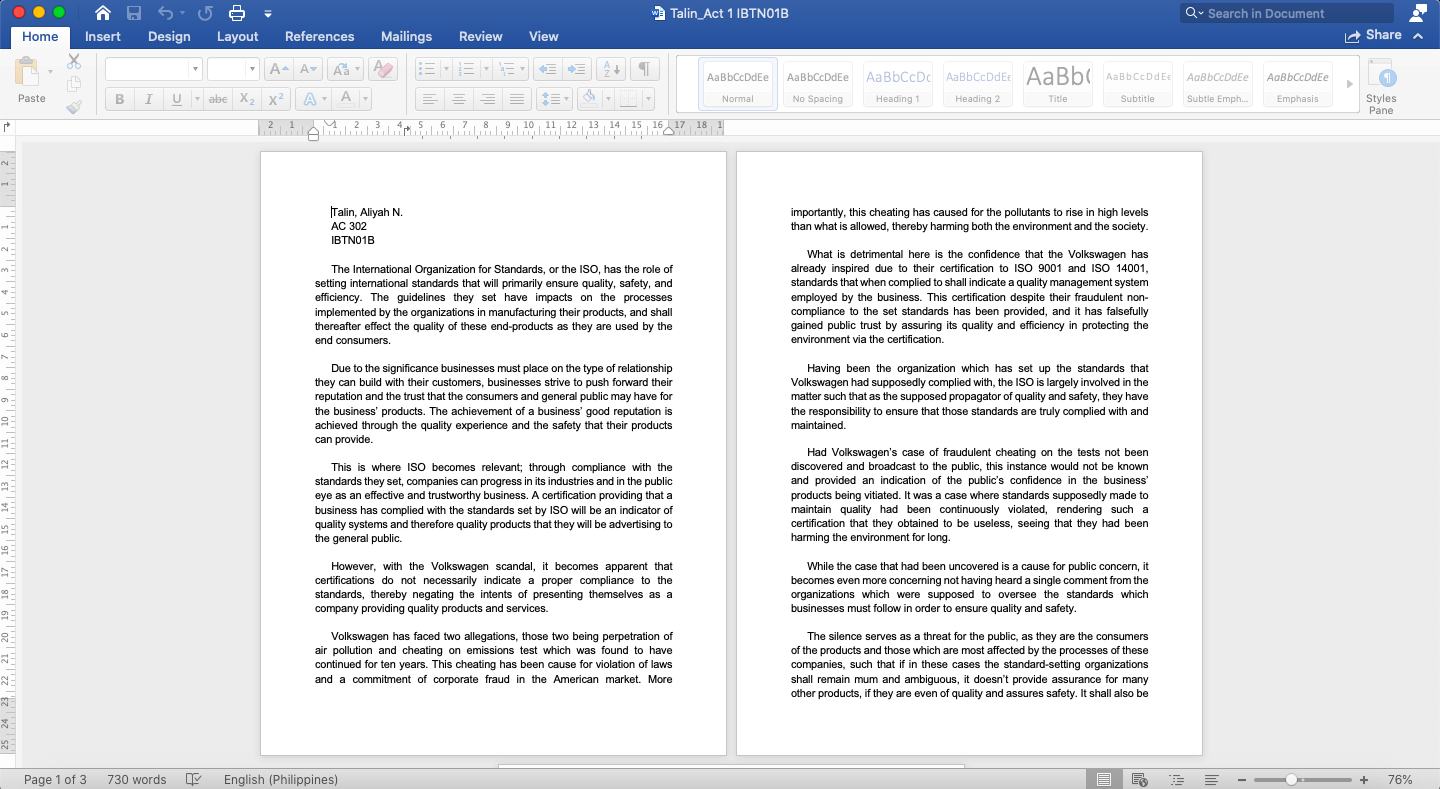This screenshot has height=789, width=1440.
Task: Print the document using the printer icon
Action: tap(237, 13)
